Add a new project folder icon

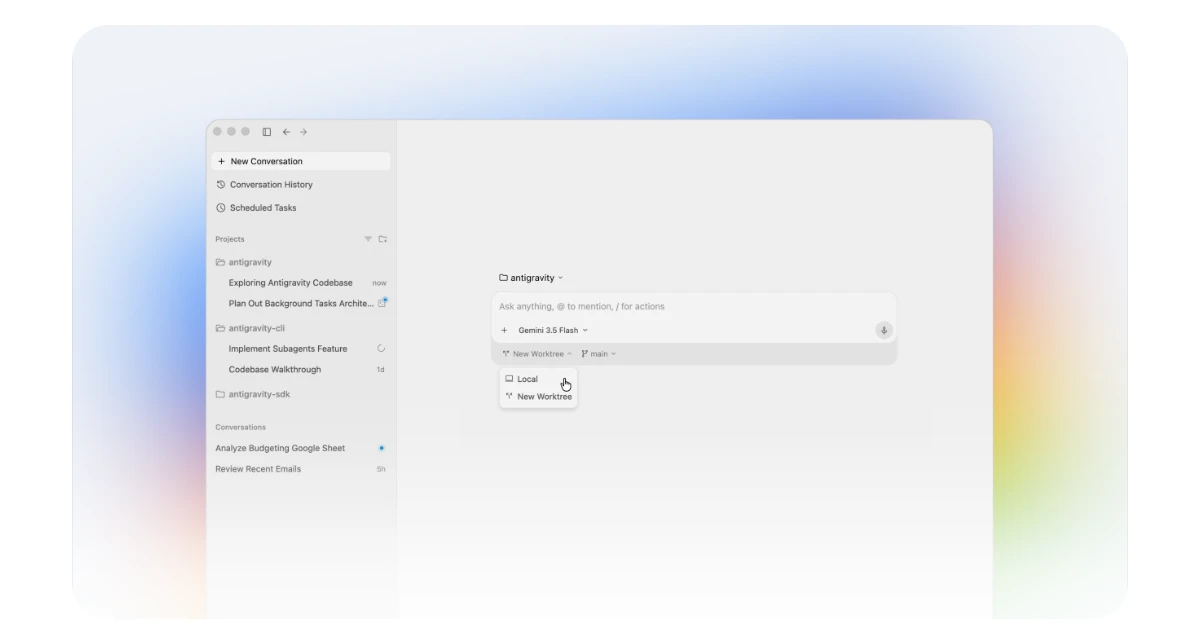pos(383,239)
